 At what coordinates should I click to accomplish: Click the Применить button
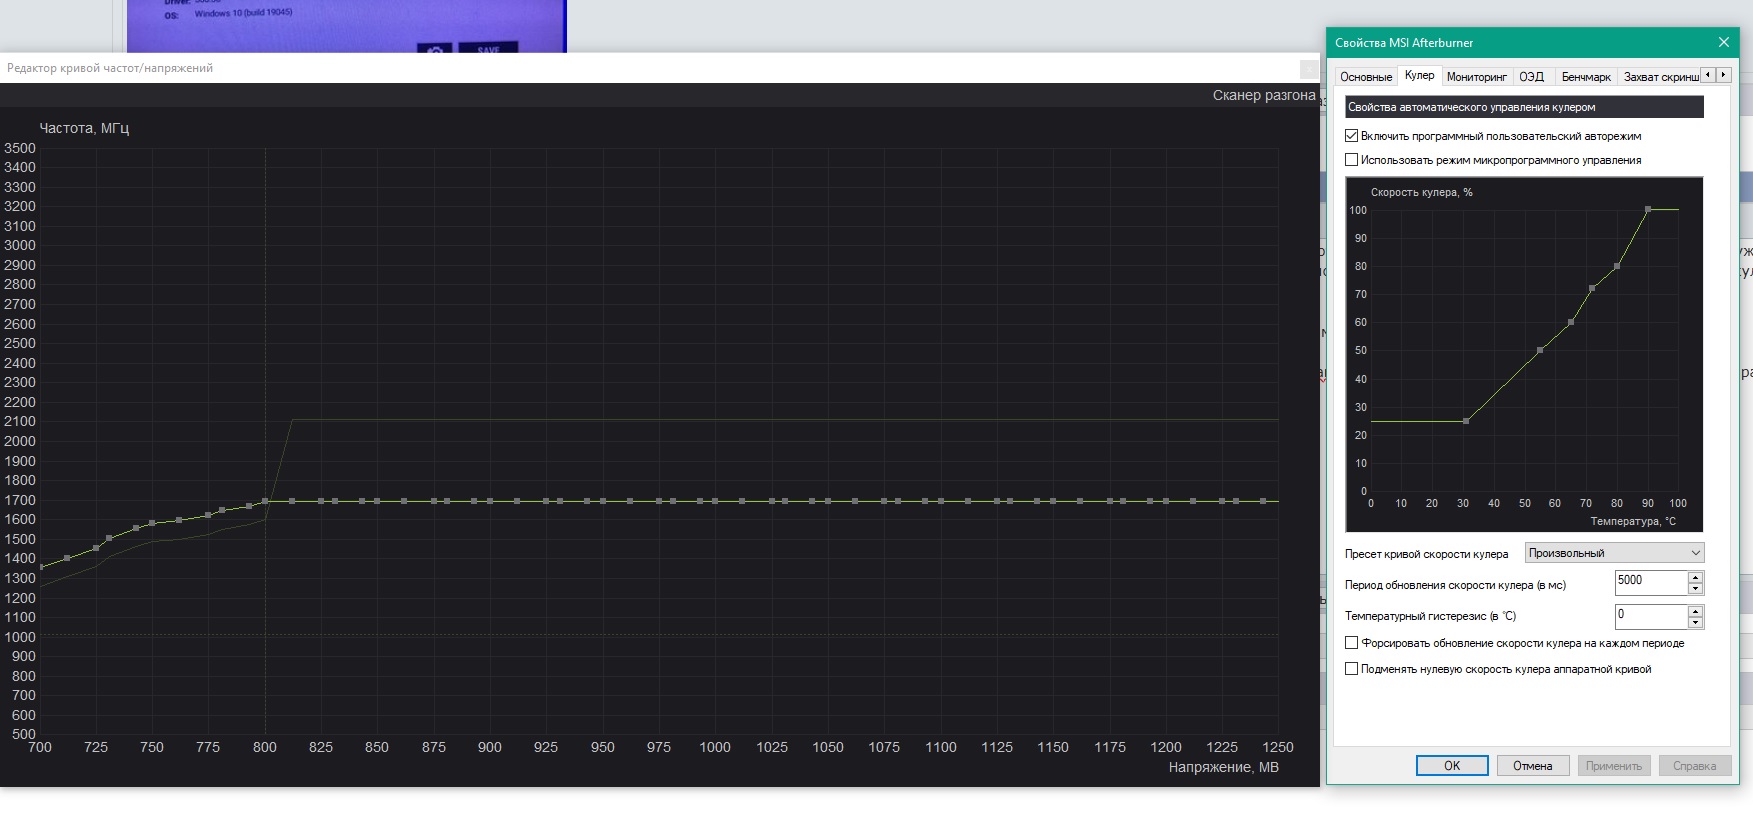point(1613,766)
